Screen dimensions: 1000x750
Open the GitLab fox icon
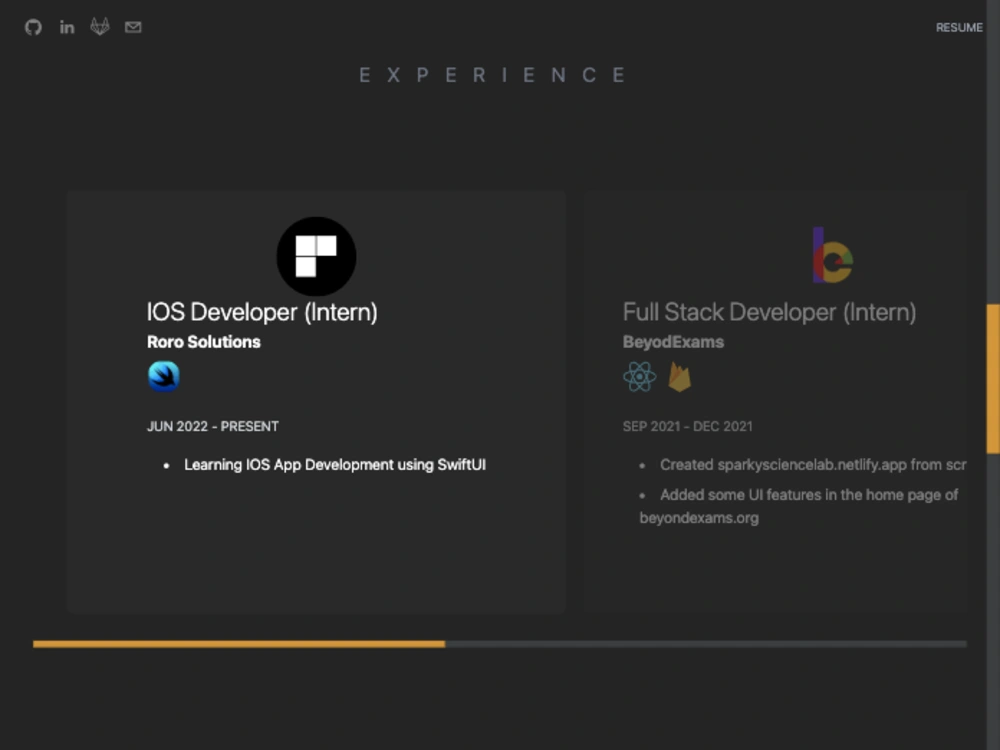(100, 27)
